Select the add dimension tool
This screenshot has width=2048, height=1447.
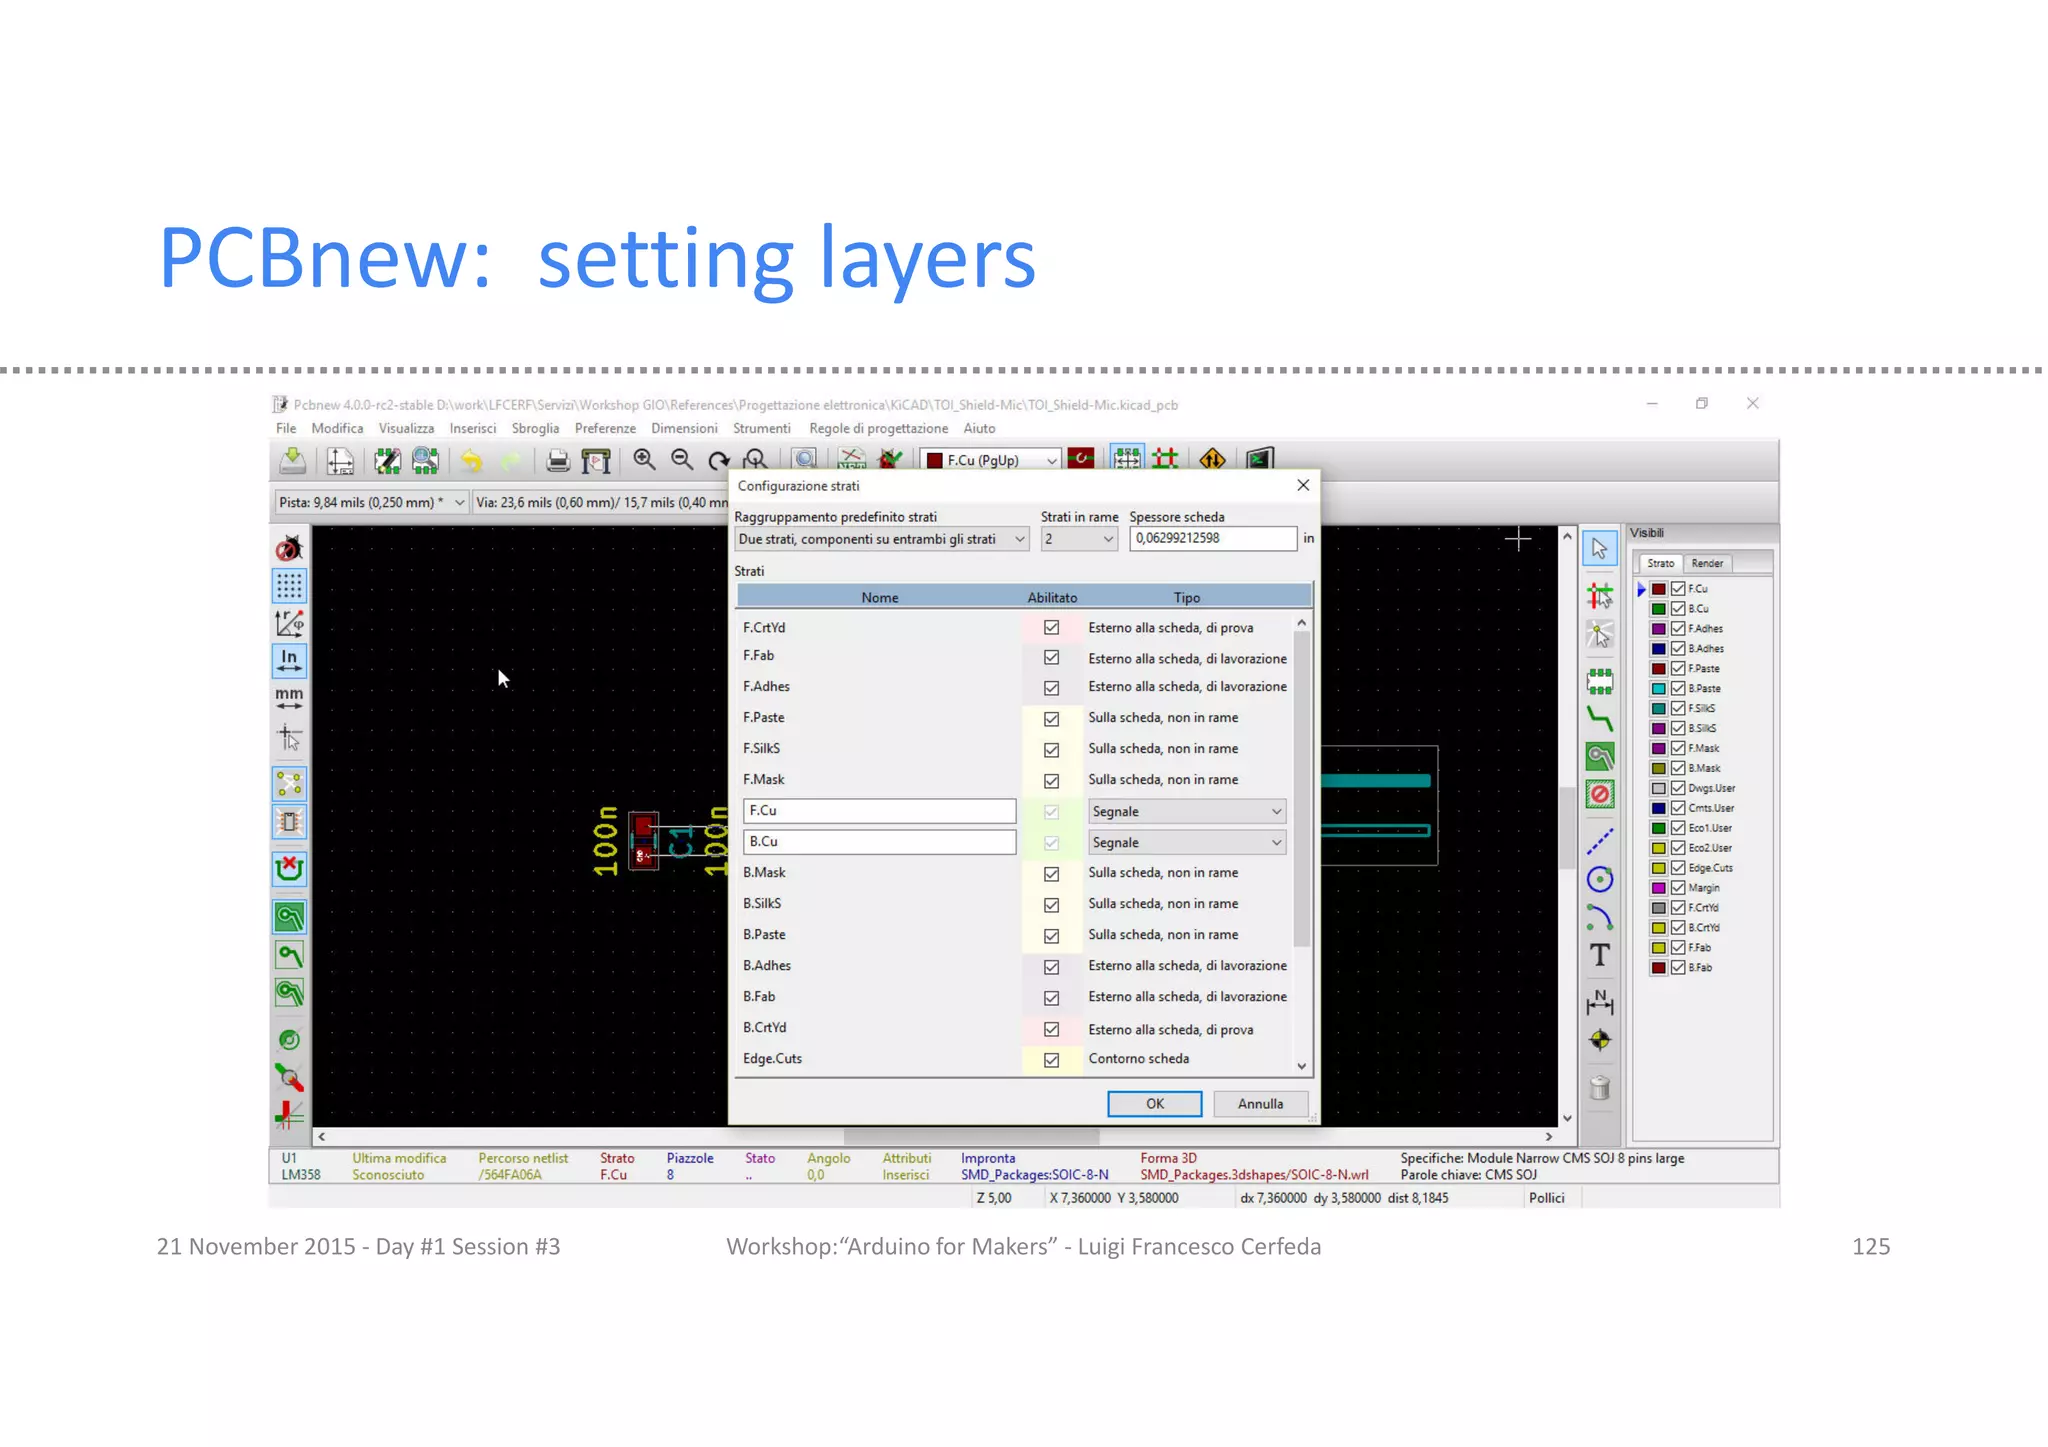(1599, 1001)
